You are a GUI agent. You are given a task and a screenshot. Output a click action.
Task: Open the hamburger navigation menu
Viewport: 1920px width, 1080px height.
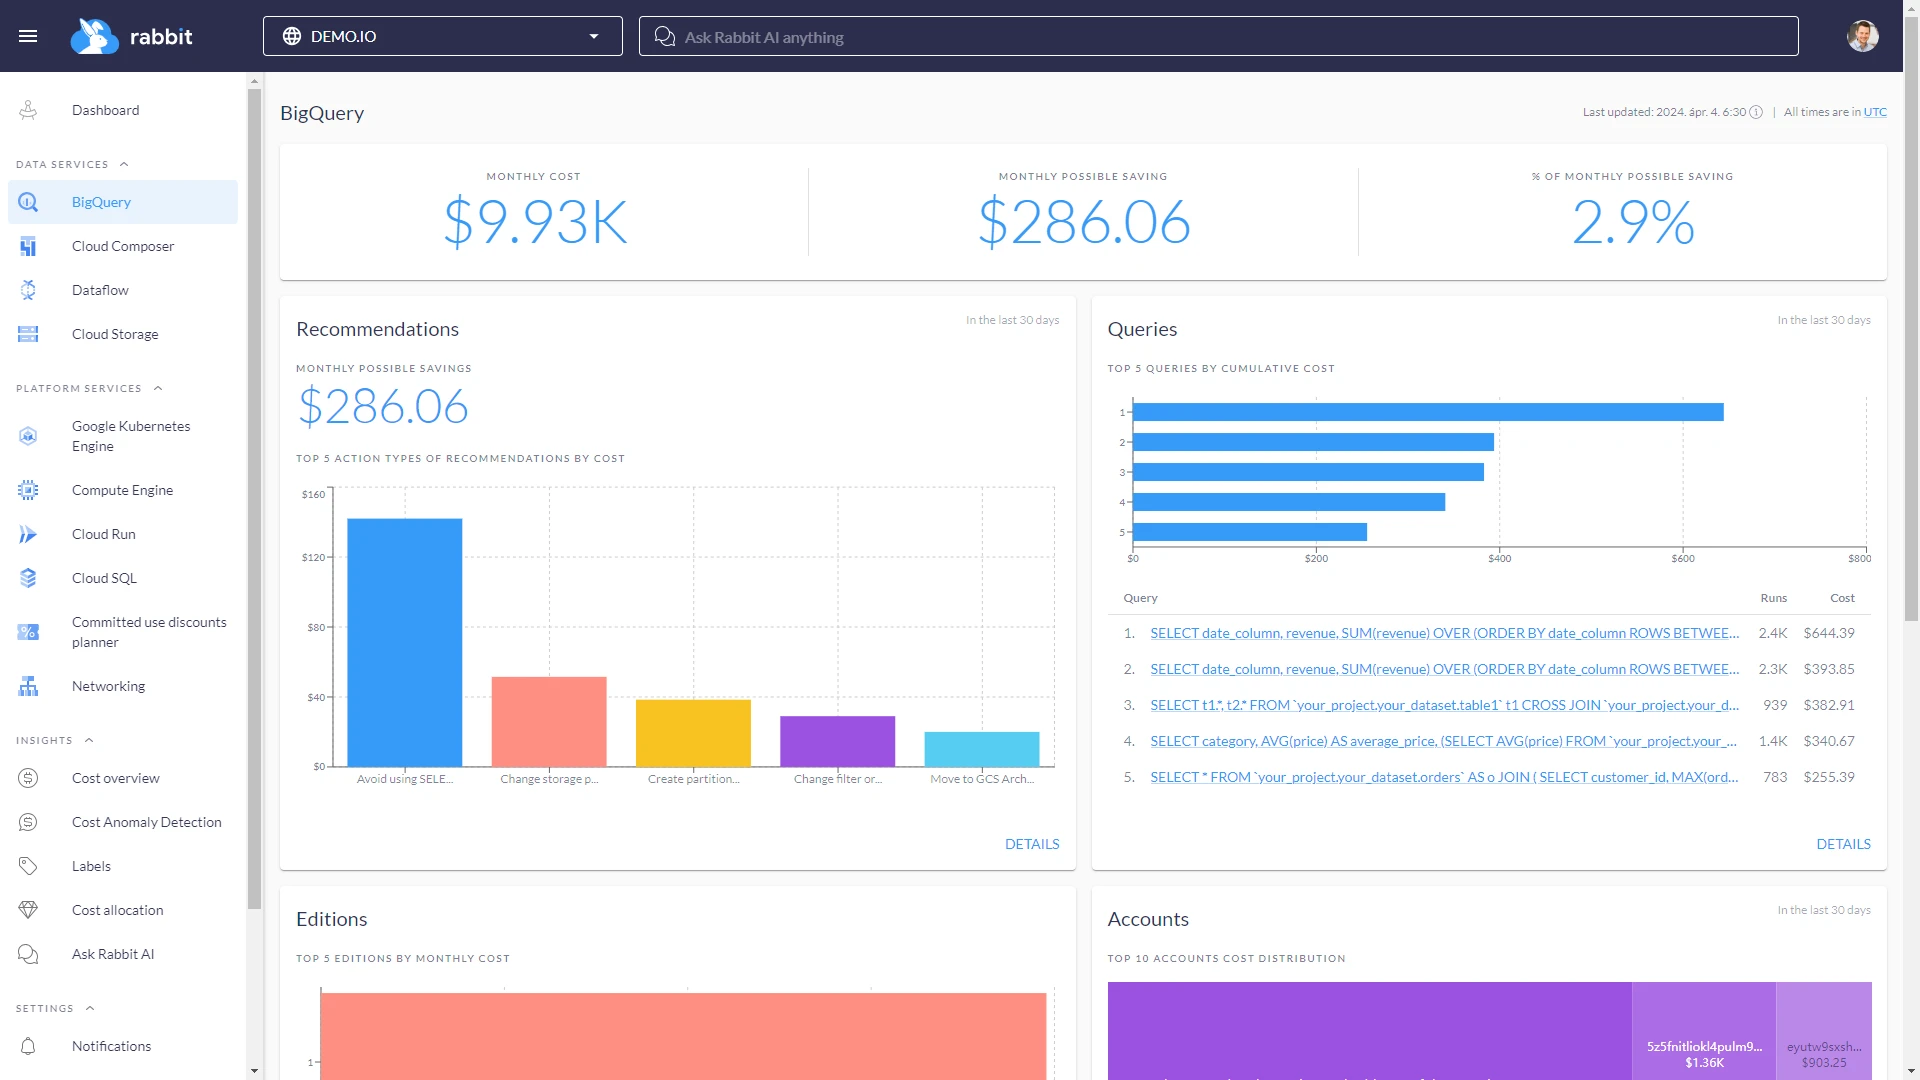(28, 36)
